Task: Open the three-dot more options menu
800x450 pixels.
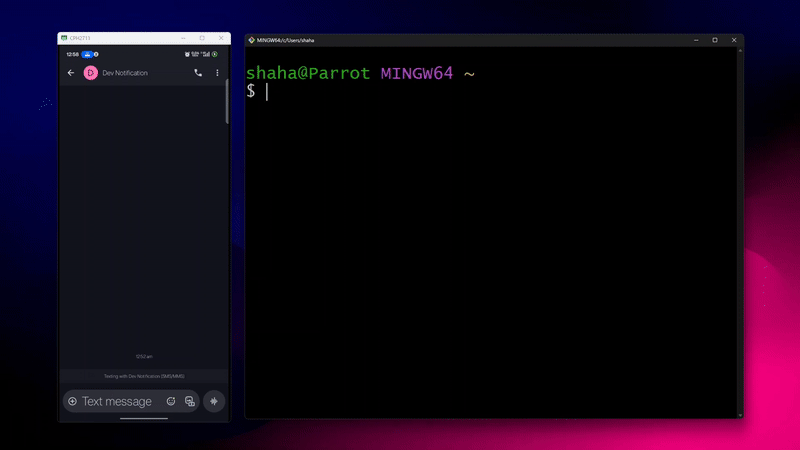Action: 217,73
